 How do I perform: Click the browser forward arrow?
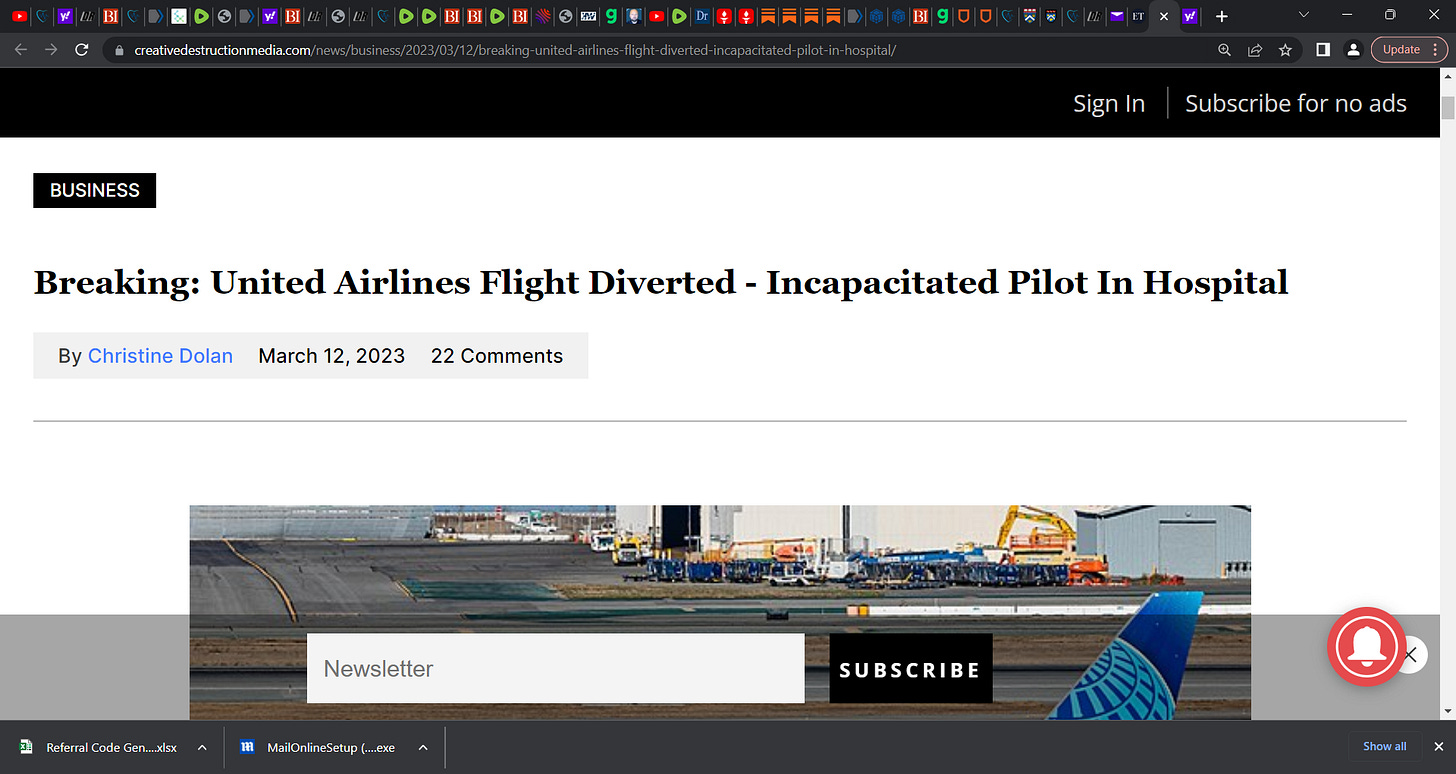tap(51, 49)
